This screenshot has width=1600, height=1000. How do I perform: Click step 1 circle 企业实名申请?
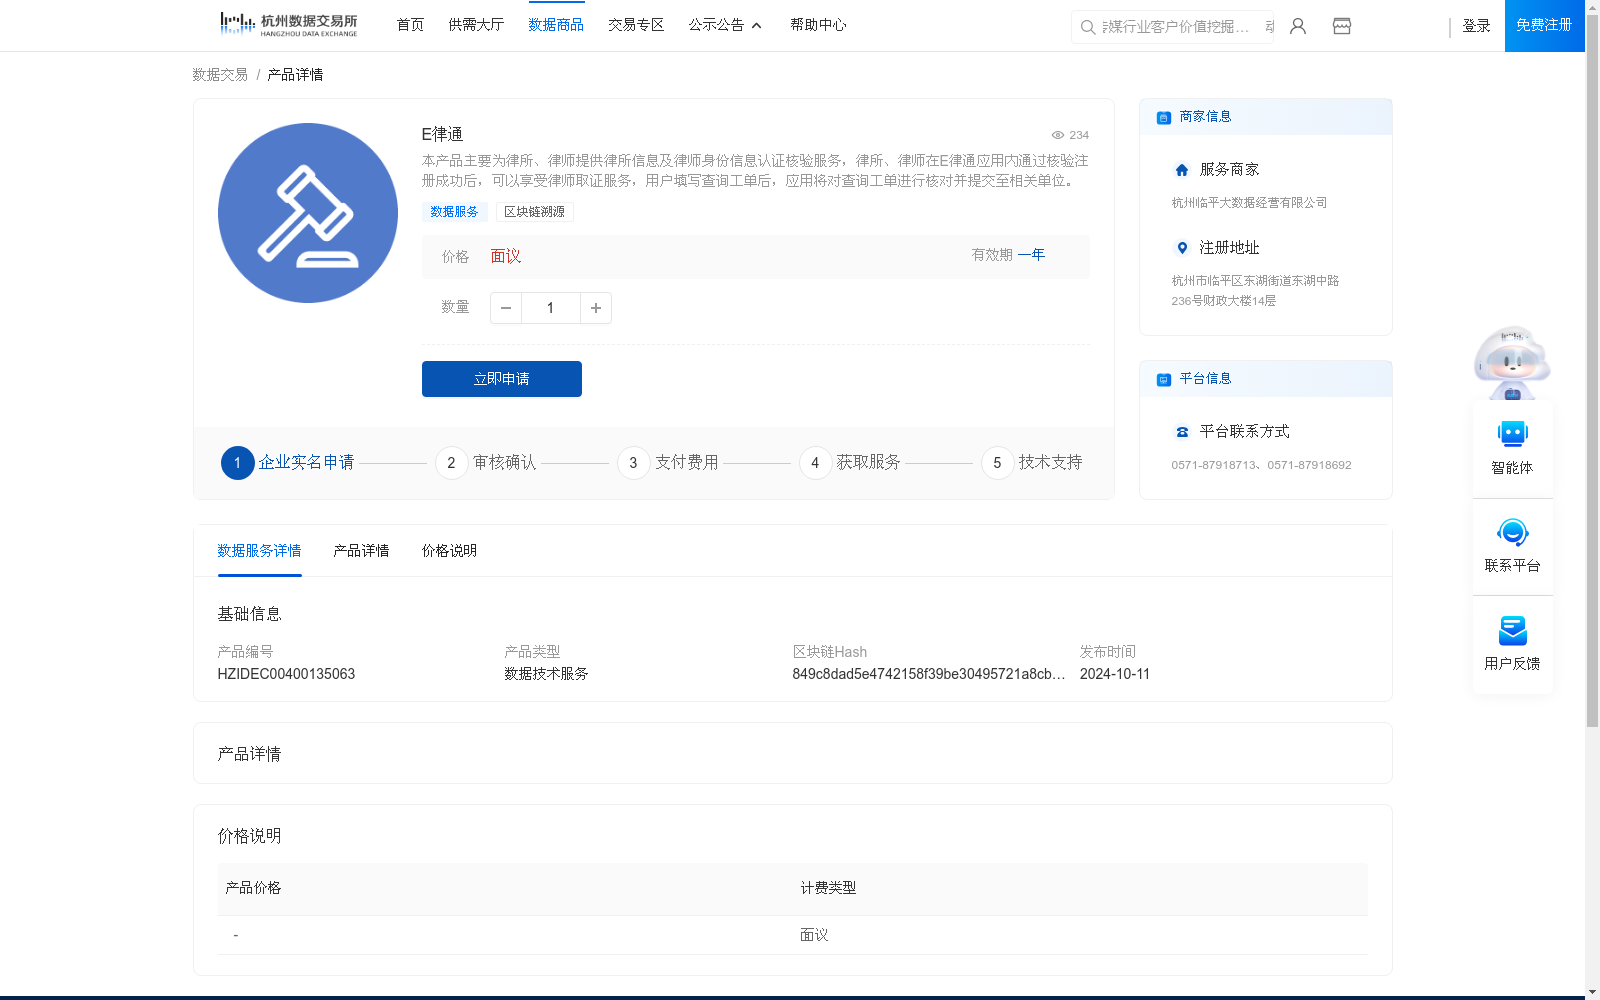tap(237, 463)
